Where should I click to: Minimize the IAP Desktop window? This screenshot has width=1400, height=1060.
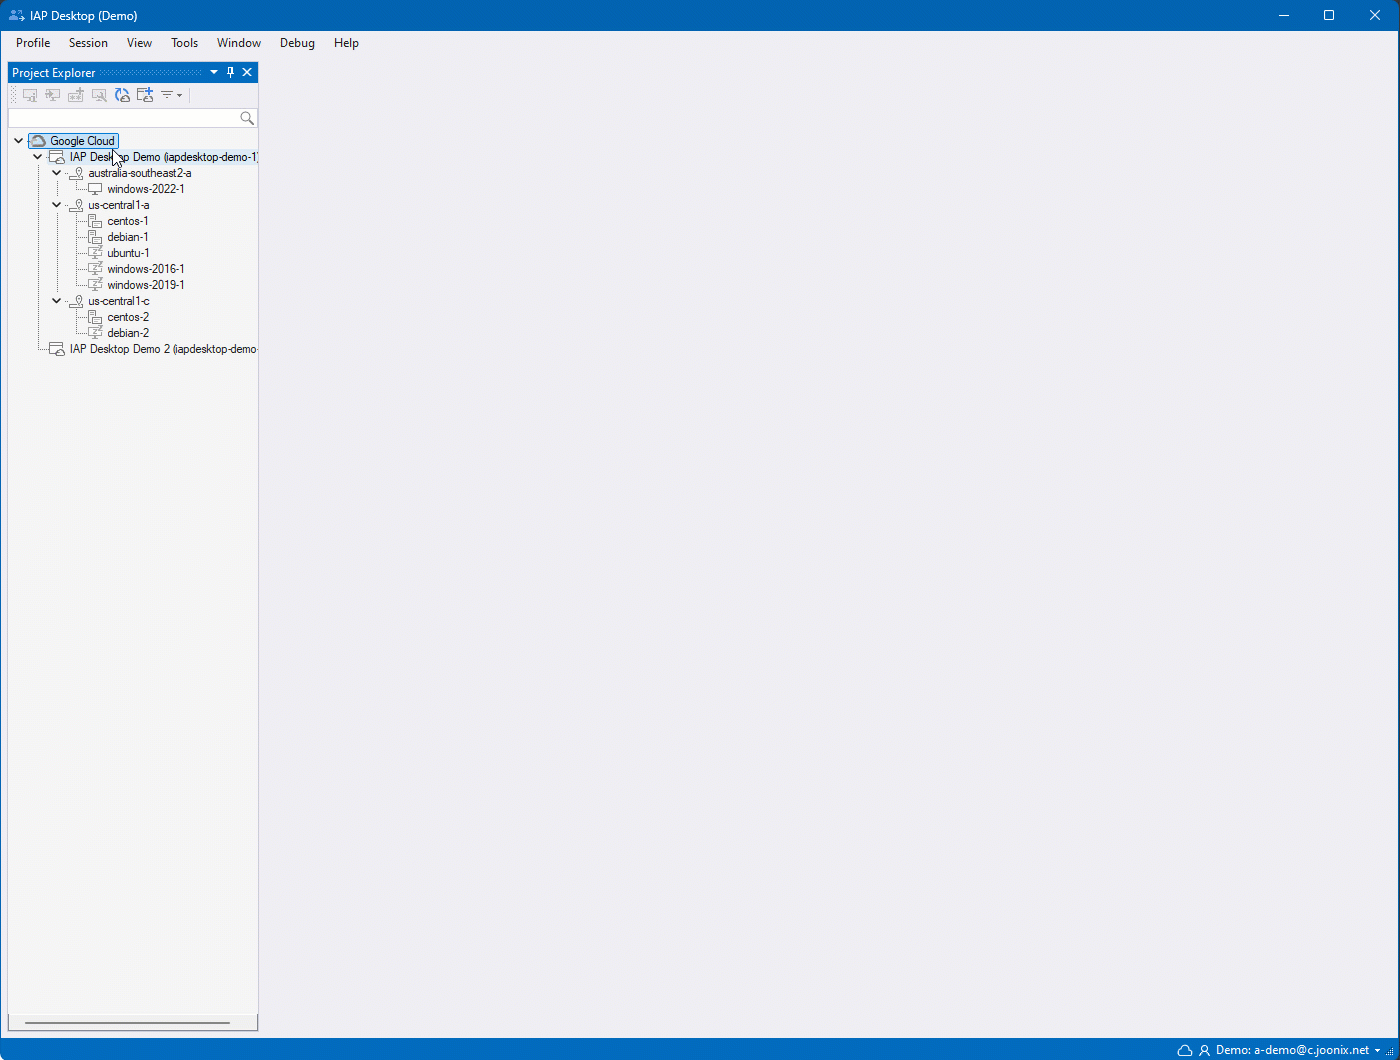[x=1283, y=15]
